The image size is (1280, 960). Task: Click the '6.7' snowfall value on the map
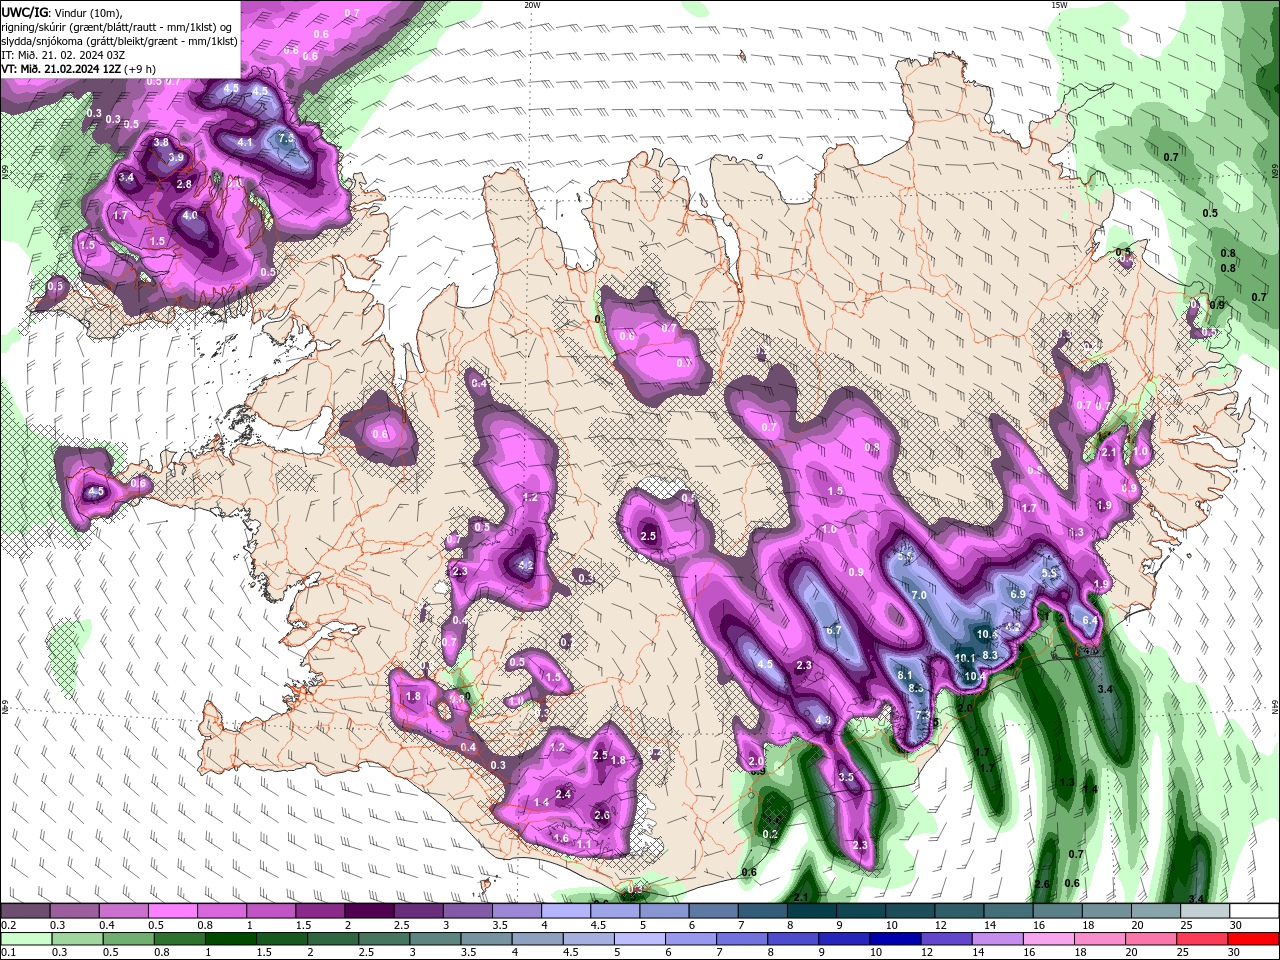click(x=834, y=631)
